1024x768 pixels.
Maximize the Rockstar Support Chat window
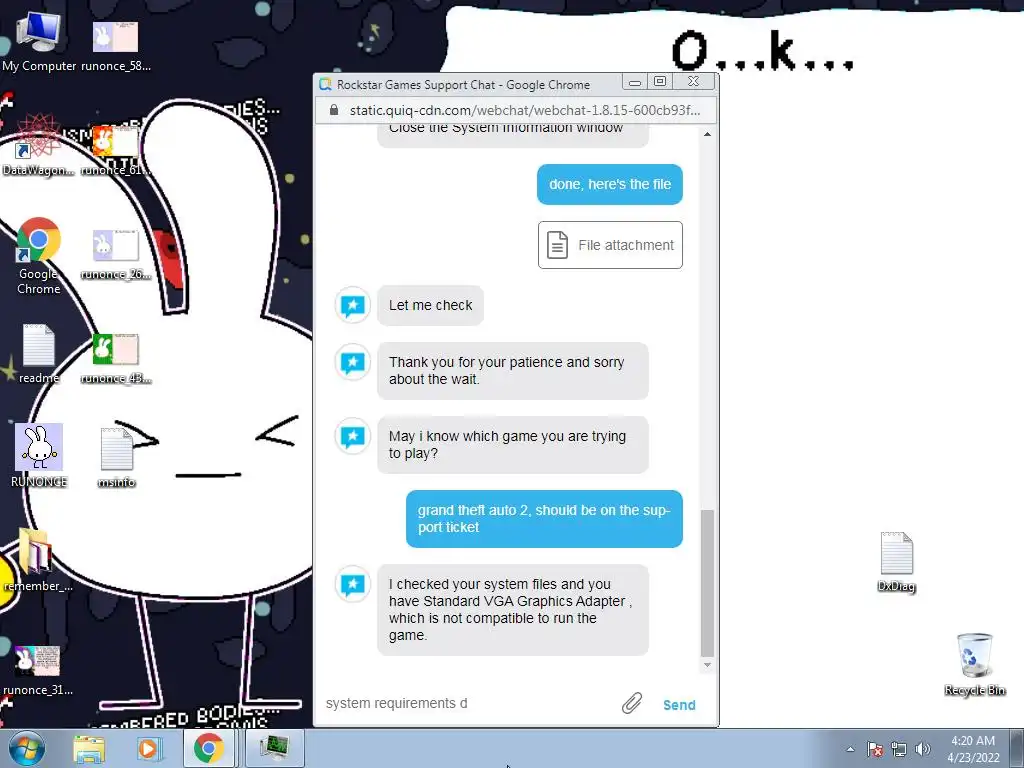(660, 82)
